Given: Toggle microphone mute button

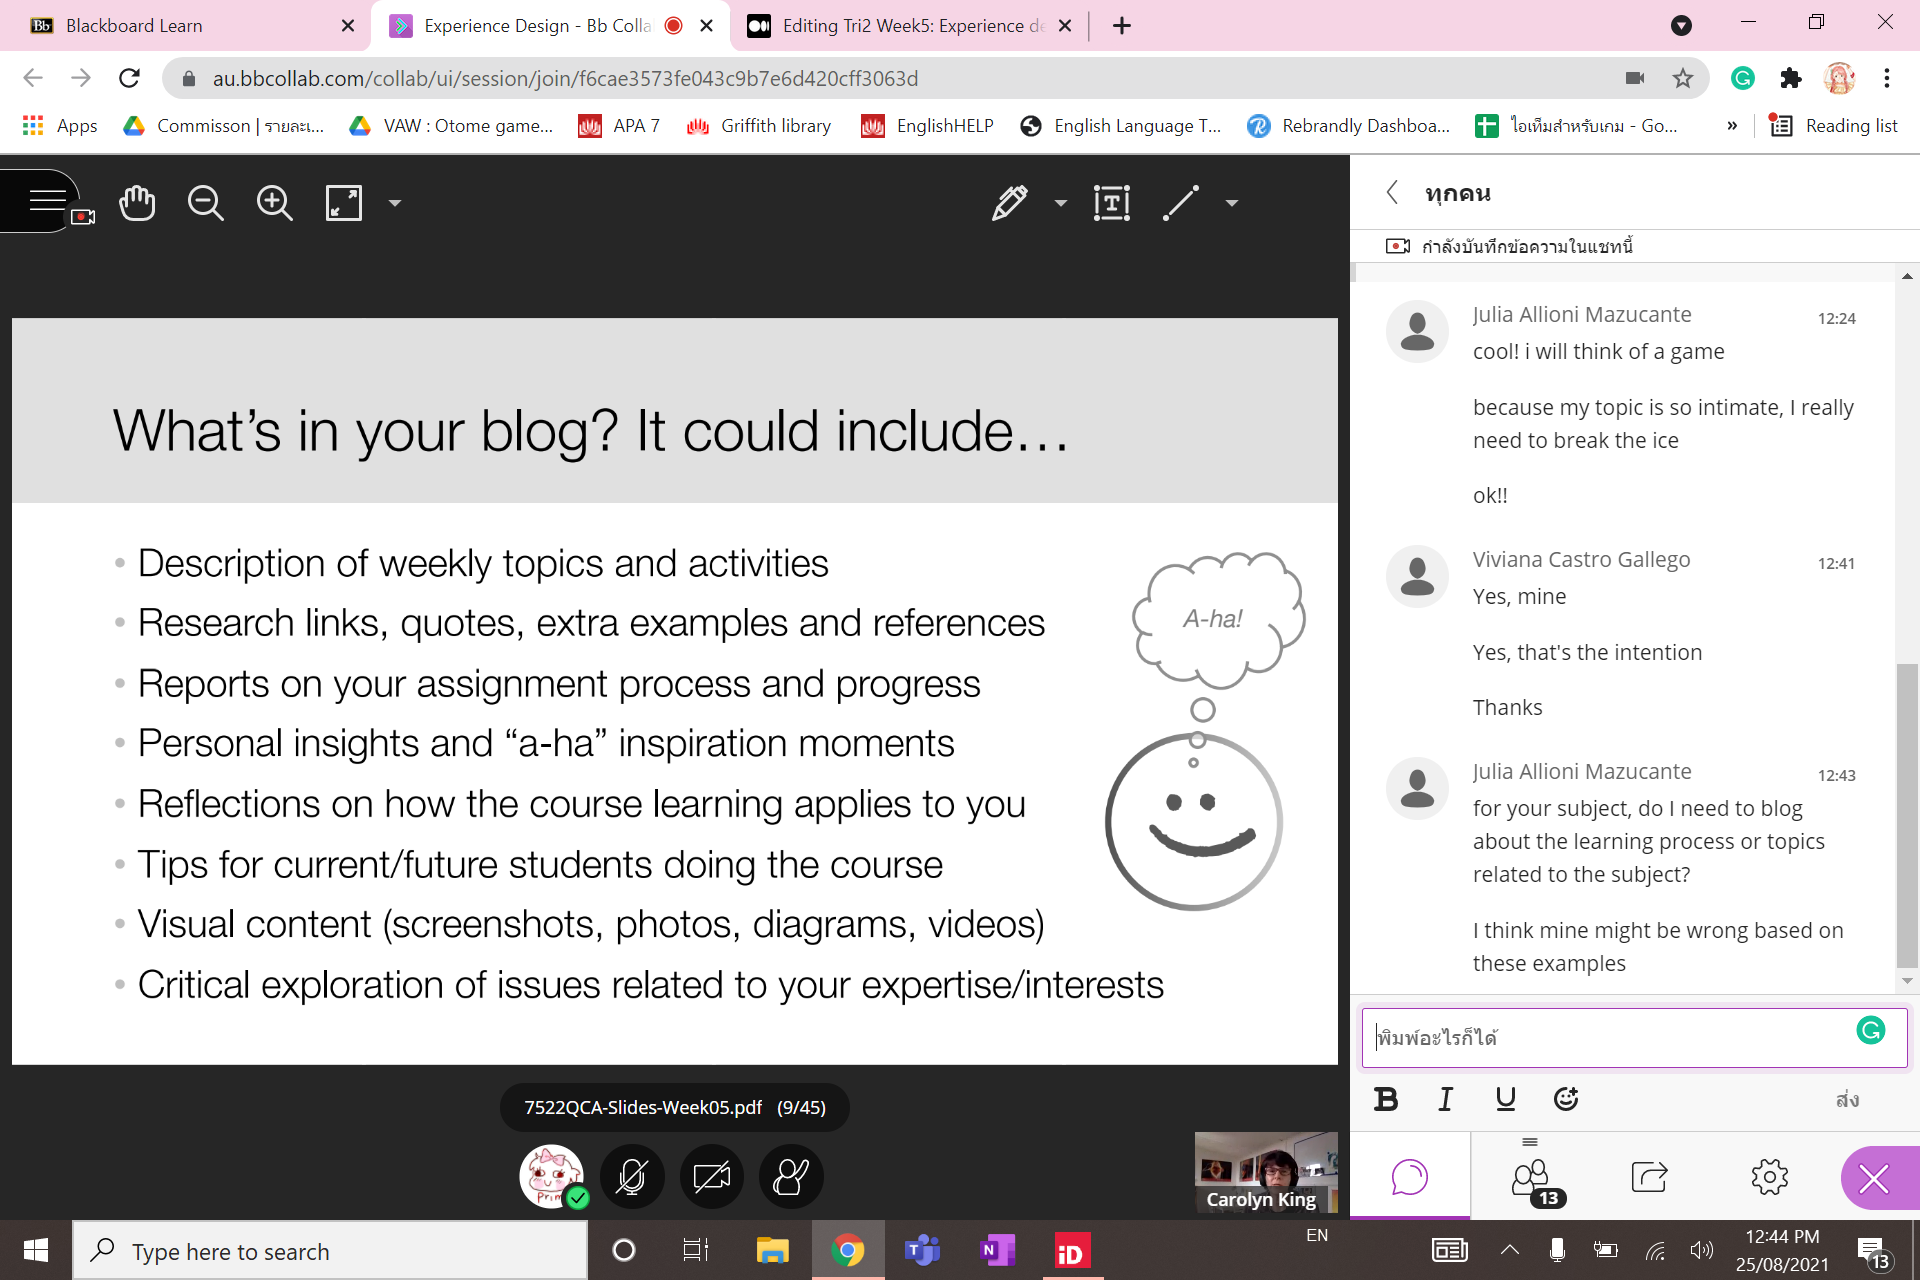Looking at the screenshot, I should coord(631,1177).
